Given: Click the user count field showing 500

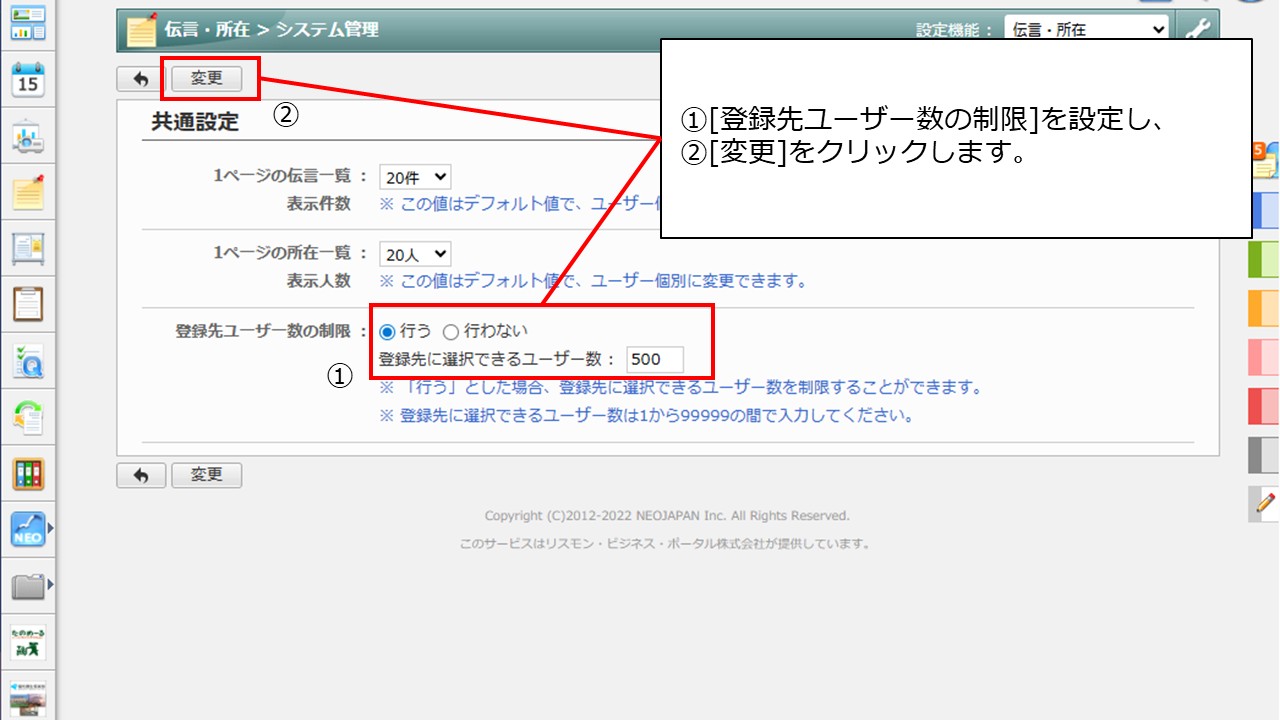Looking at the screenshot, I should click(654, 360).
